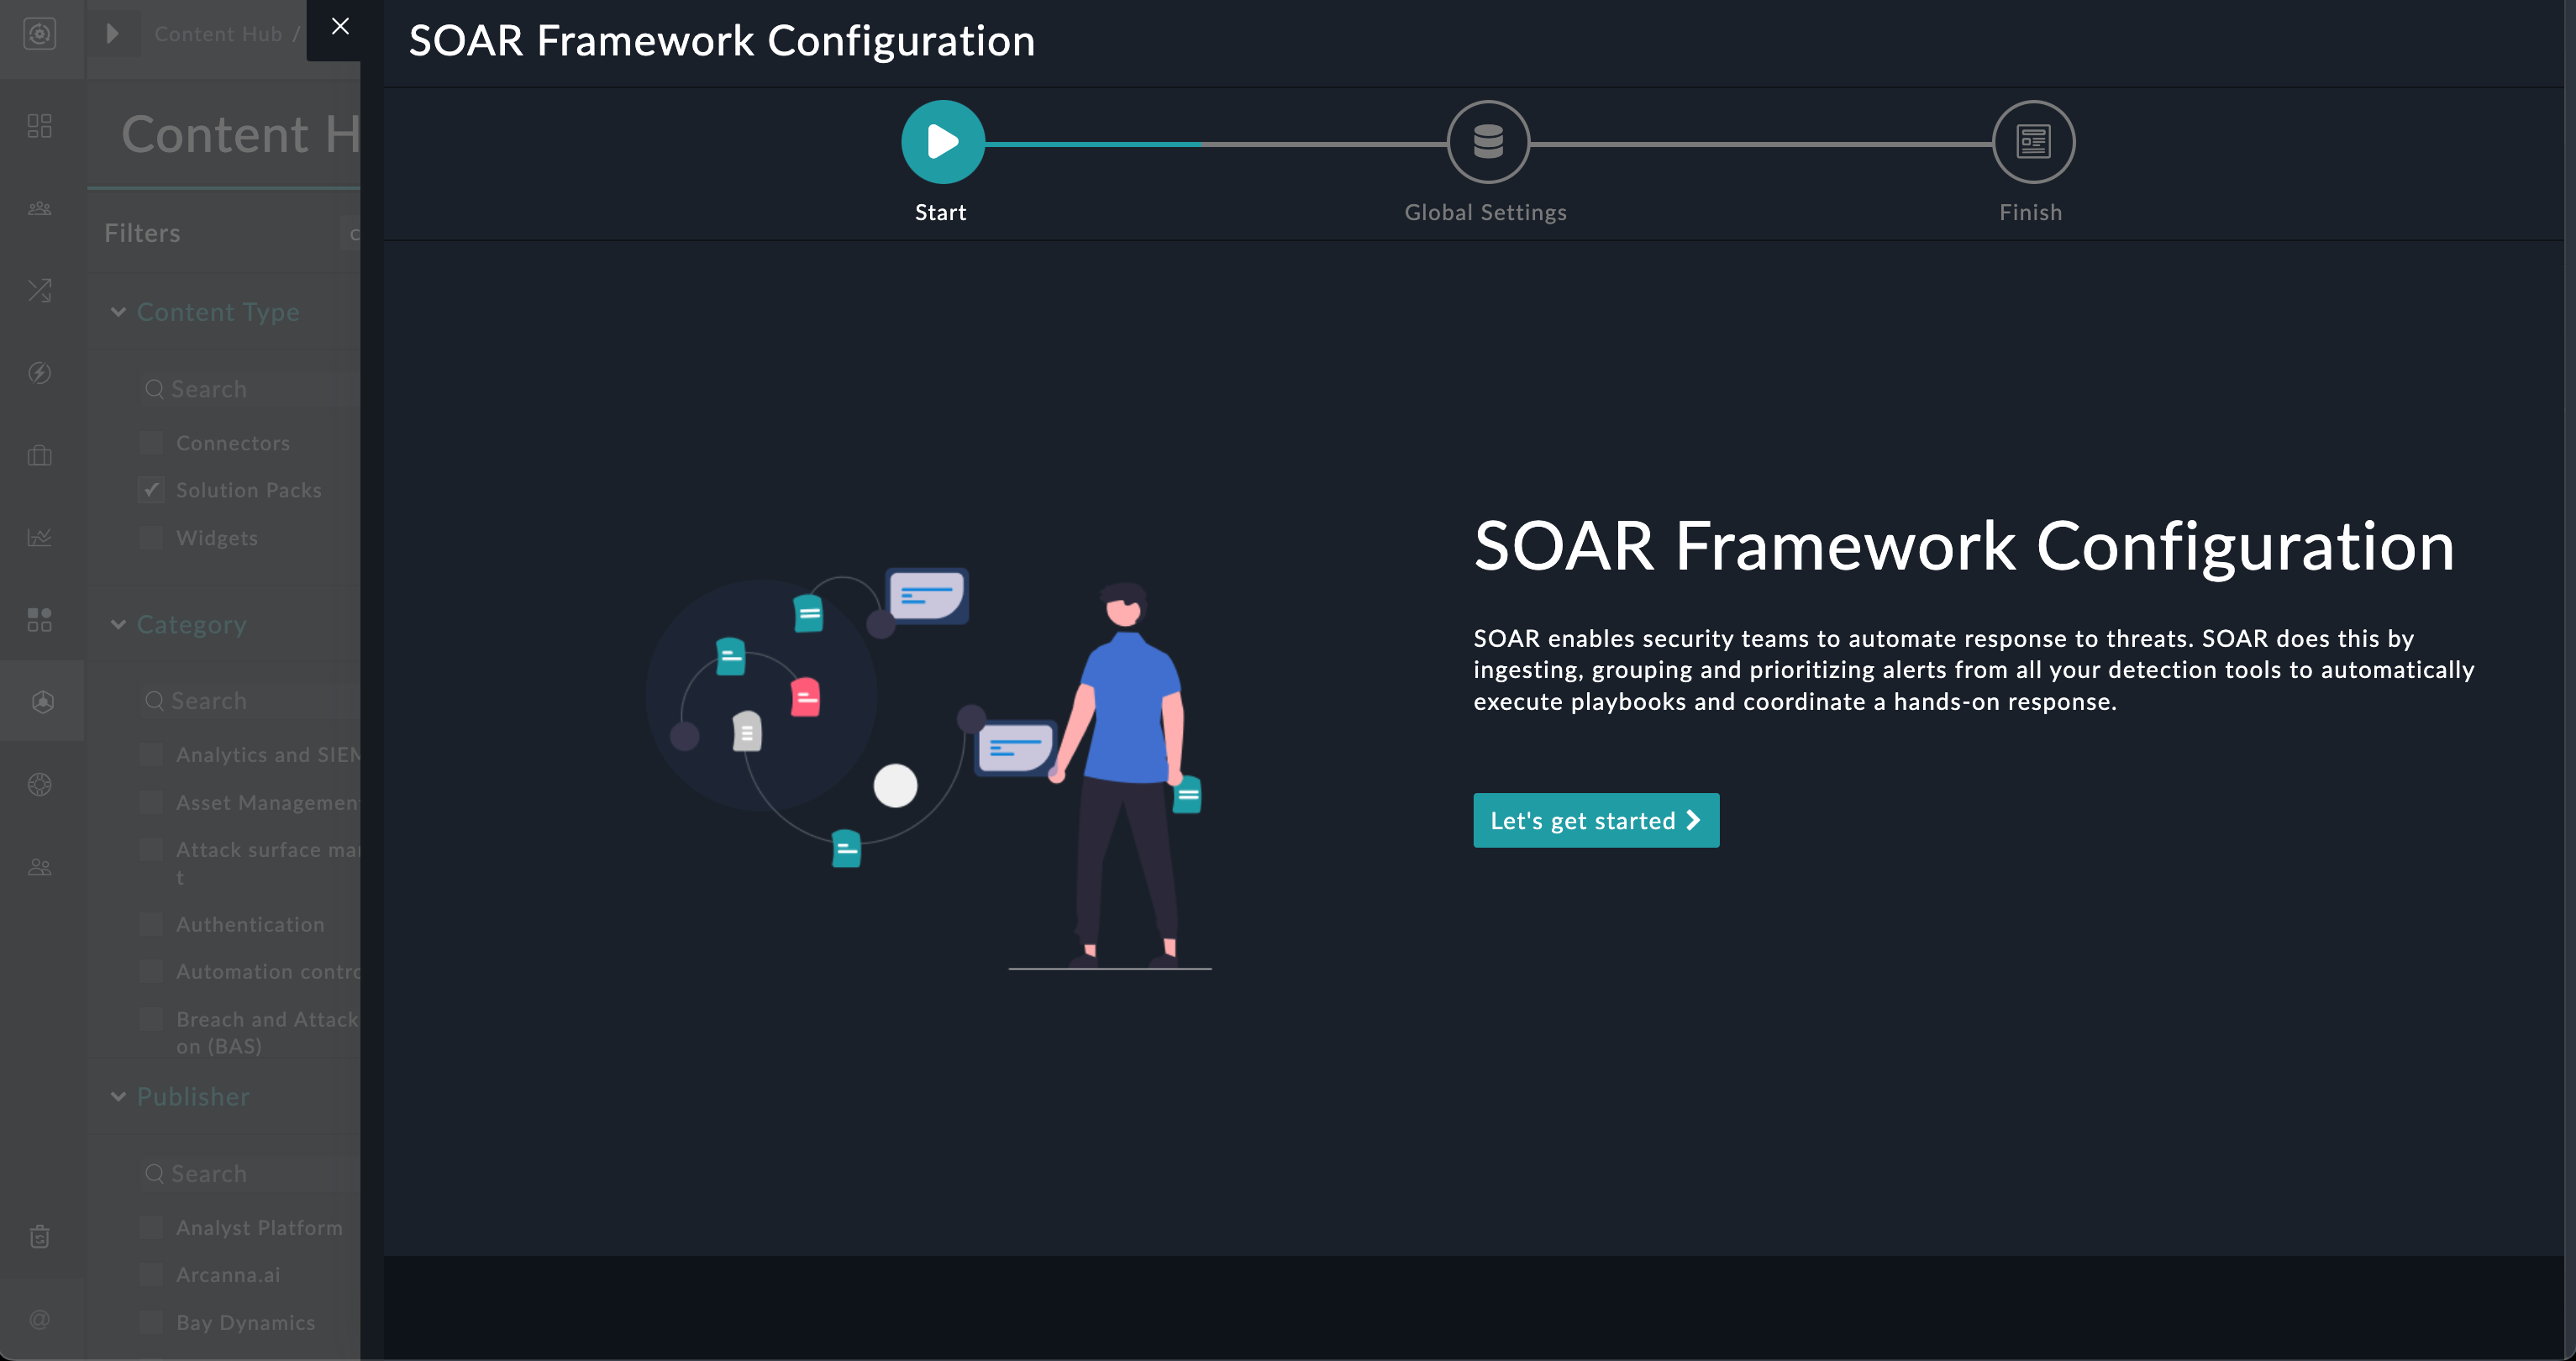This screenshot has width=2576, height=1361.
Task: Open the reports chart icon in sidebar
Action: 40,538
